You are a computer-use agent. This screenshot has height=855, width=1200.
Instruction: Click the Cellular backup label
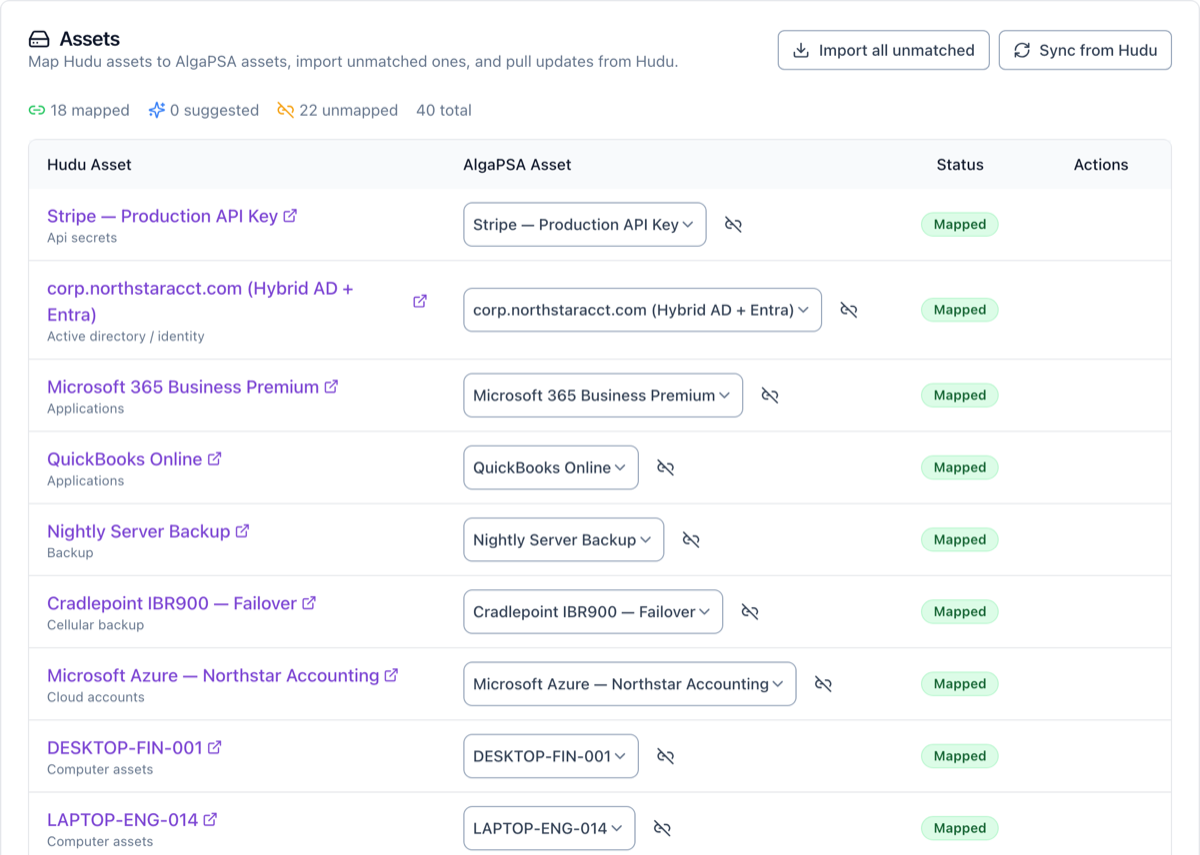pos(96,625)
